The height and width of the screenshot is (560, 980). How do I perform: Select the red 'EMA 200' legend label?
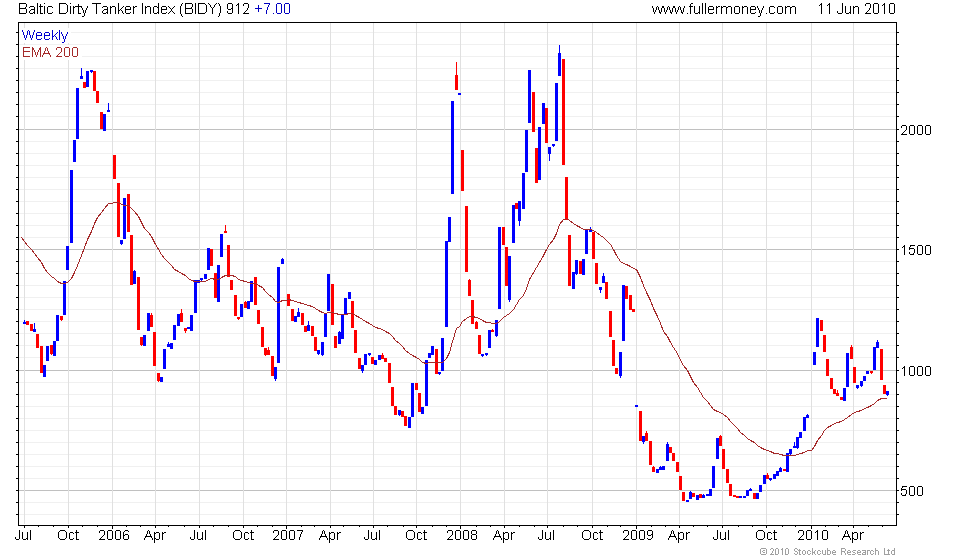[x=50, y=52]
